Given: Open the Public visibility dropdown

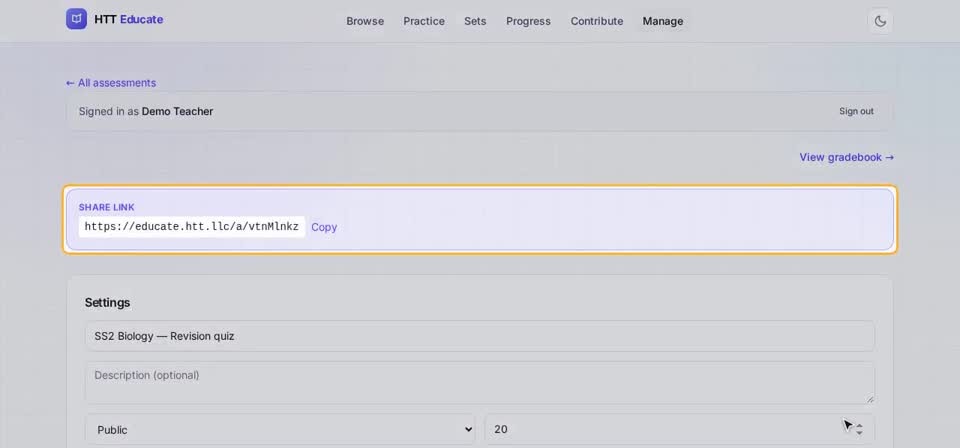Looking at the screenshot, I should click(x=280, y=430).
